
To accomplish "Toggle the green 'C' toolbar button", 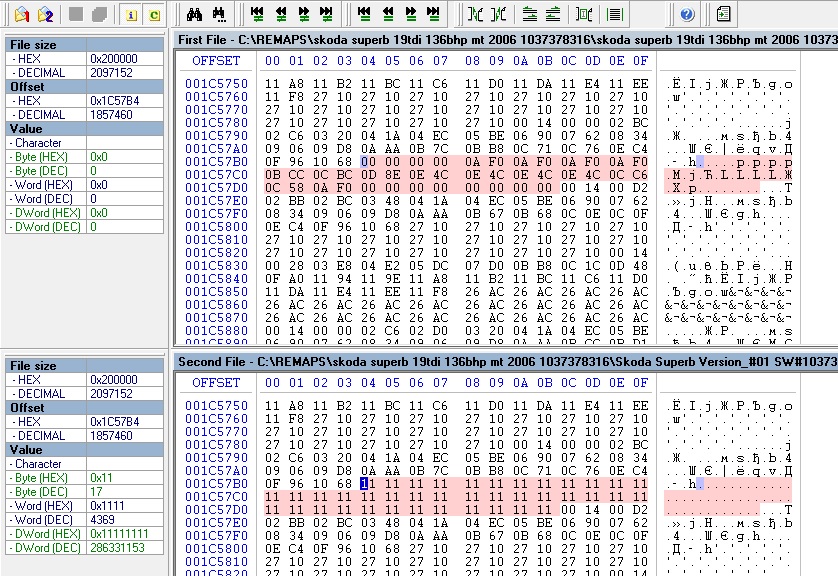I will 154,15.
